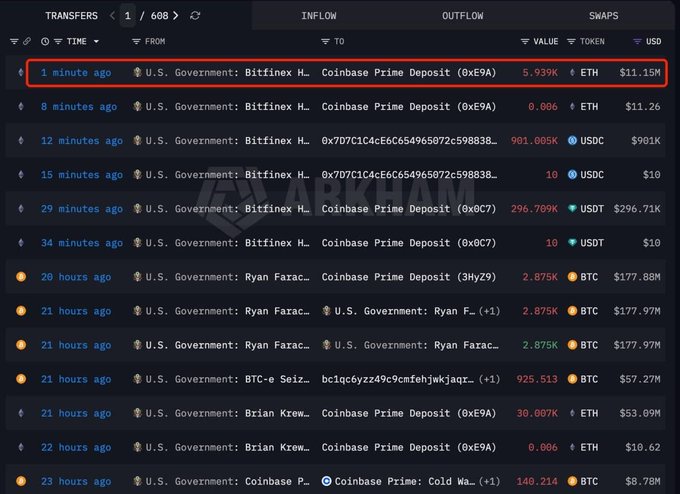Click USDT token icon in $296.71K row
This screenshot has width=680, height=494.
572,209
